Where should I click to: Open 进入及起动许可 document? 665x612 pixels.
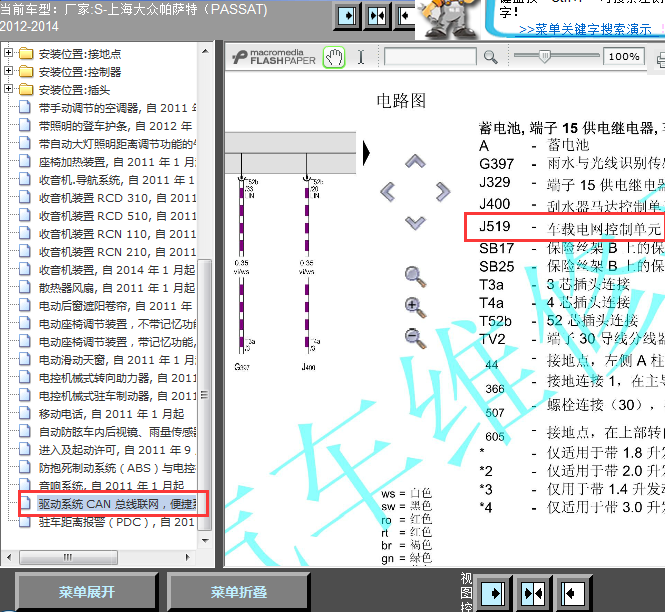click(117, 450)
